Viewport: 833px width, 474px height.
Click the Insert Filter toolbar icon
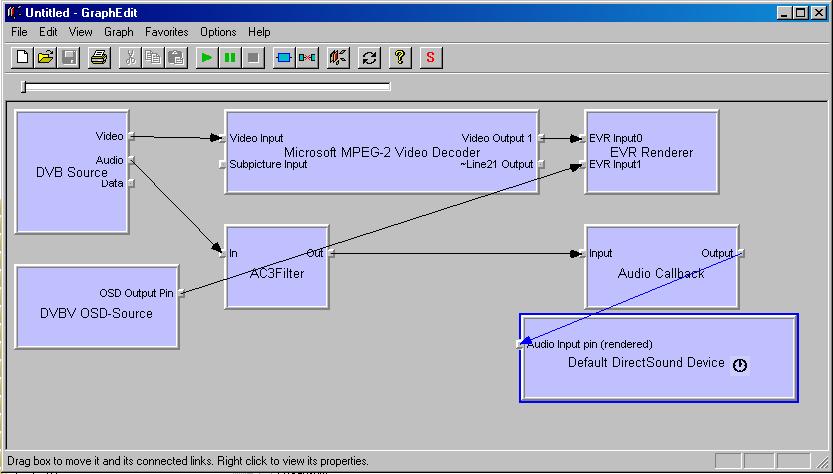tap(284, 57)
